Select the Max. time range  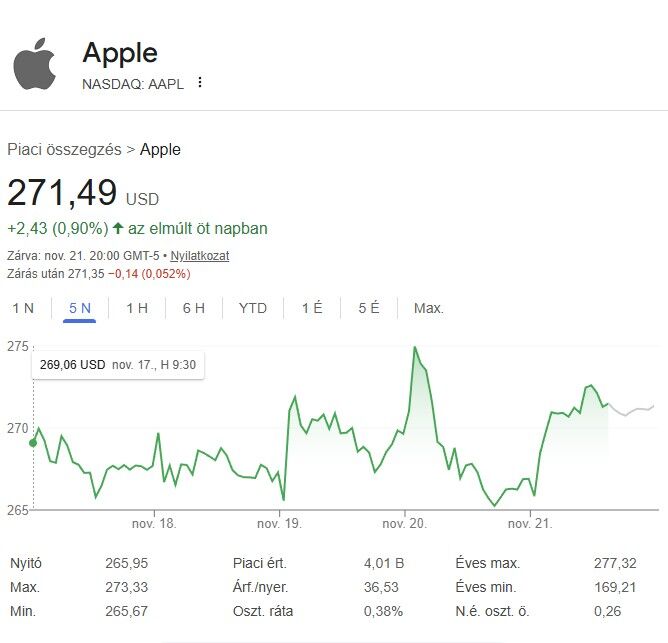point(428,308)
